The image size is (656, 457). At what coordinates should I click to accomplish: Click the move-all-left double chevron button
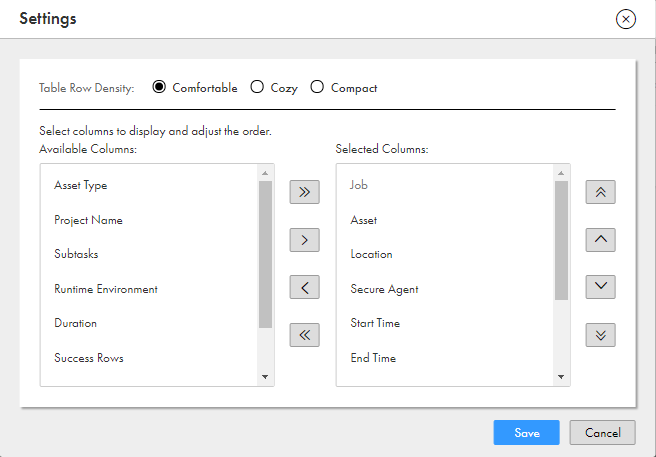click(x=305, y=335)
